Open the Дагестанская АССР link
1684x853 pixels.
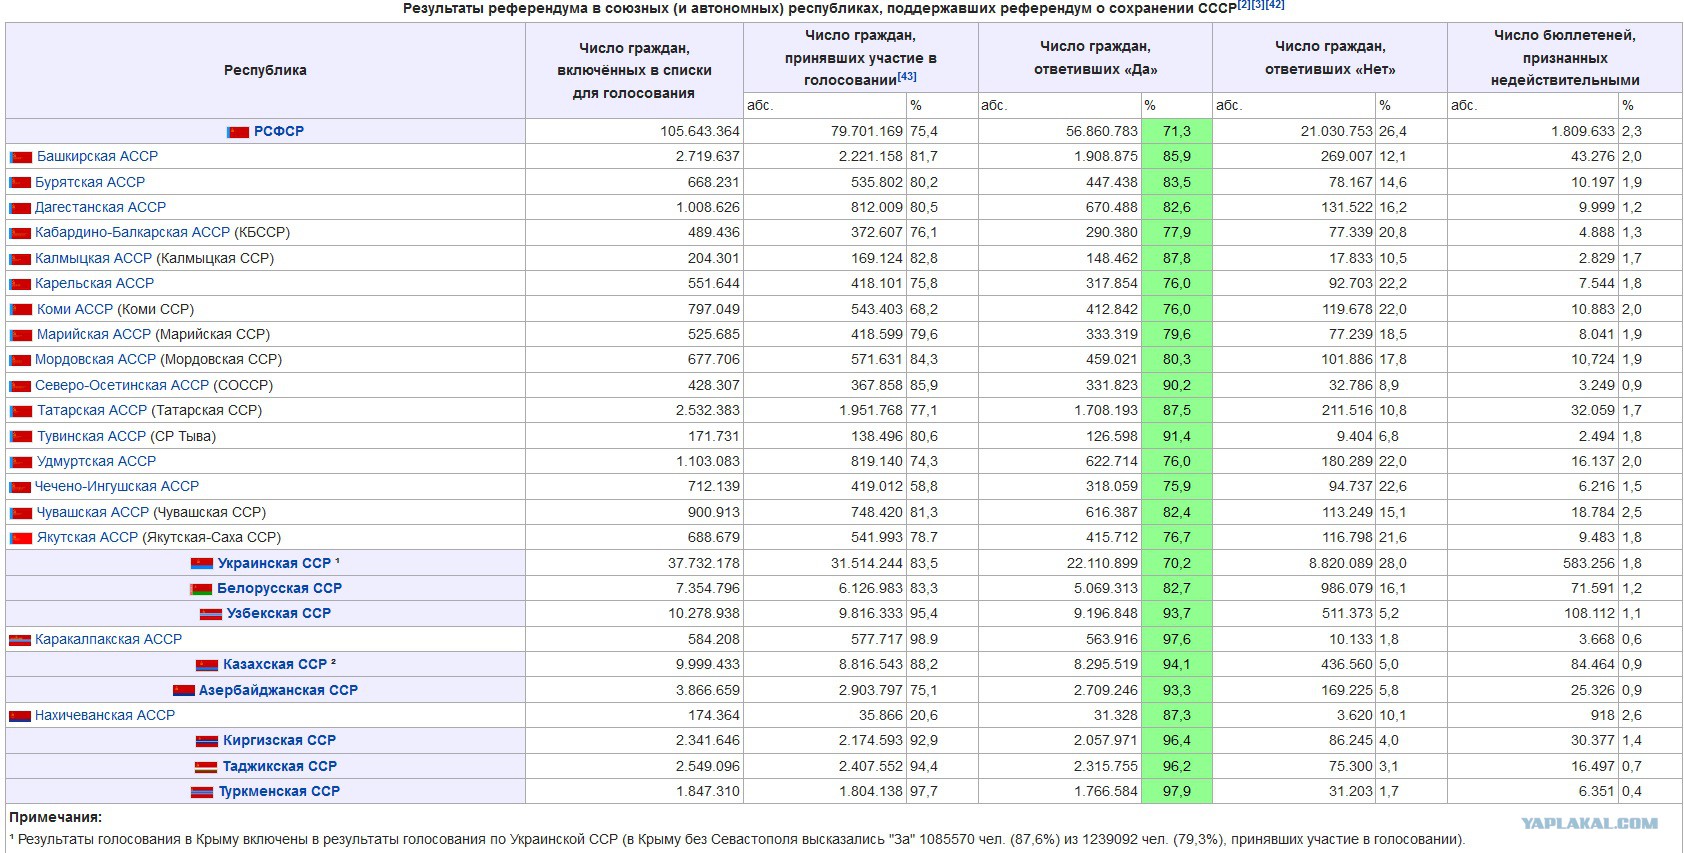click(101, 207)
